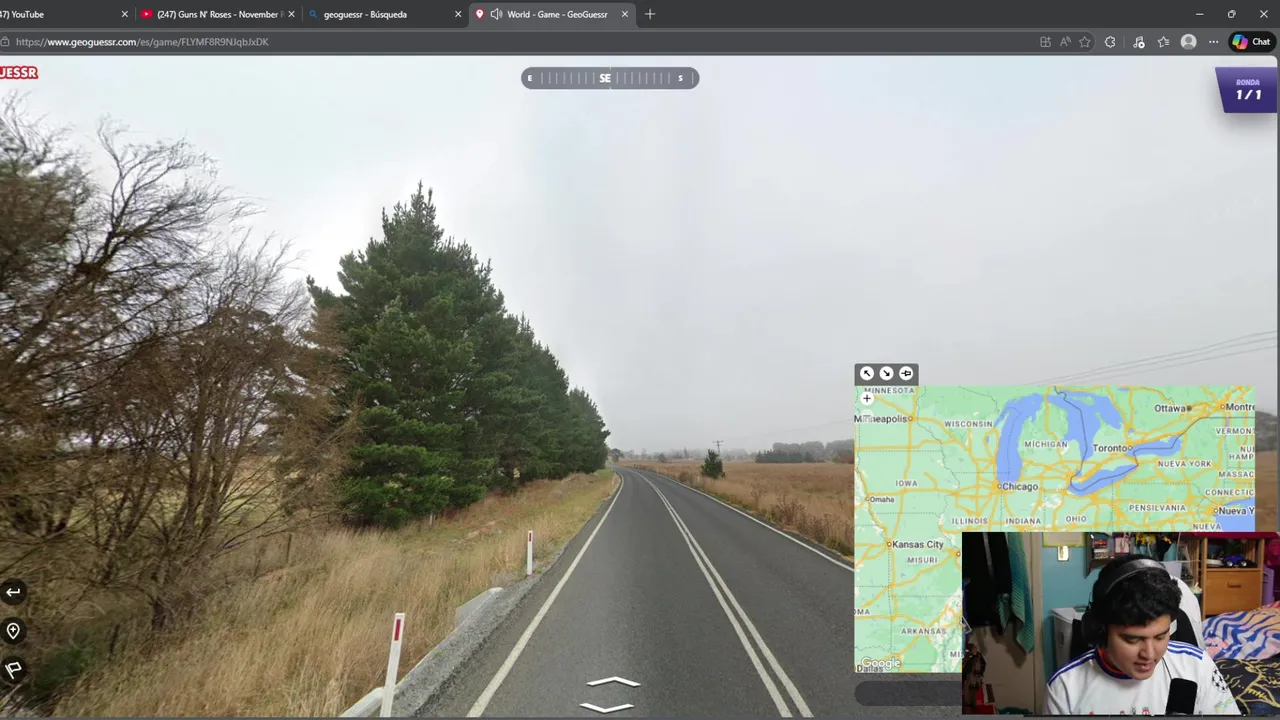
Task: Click the GeoGuessr logo
Action: pyautogui.click(x=19, y=72)
